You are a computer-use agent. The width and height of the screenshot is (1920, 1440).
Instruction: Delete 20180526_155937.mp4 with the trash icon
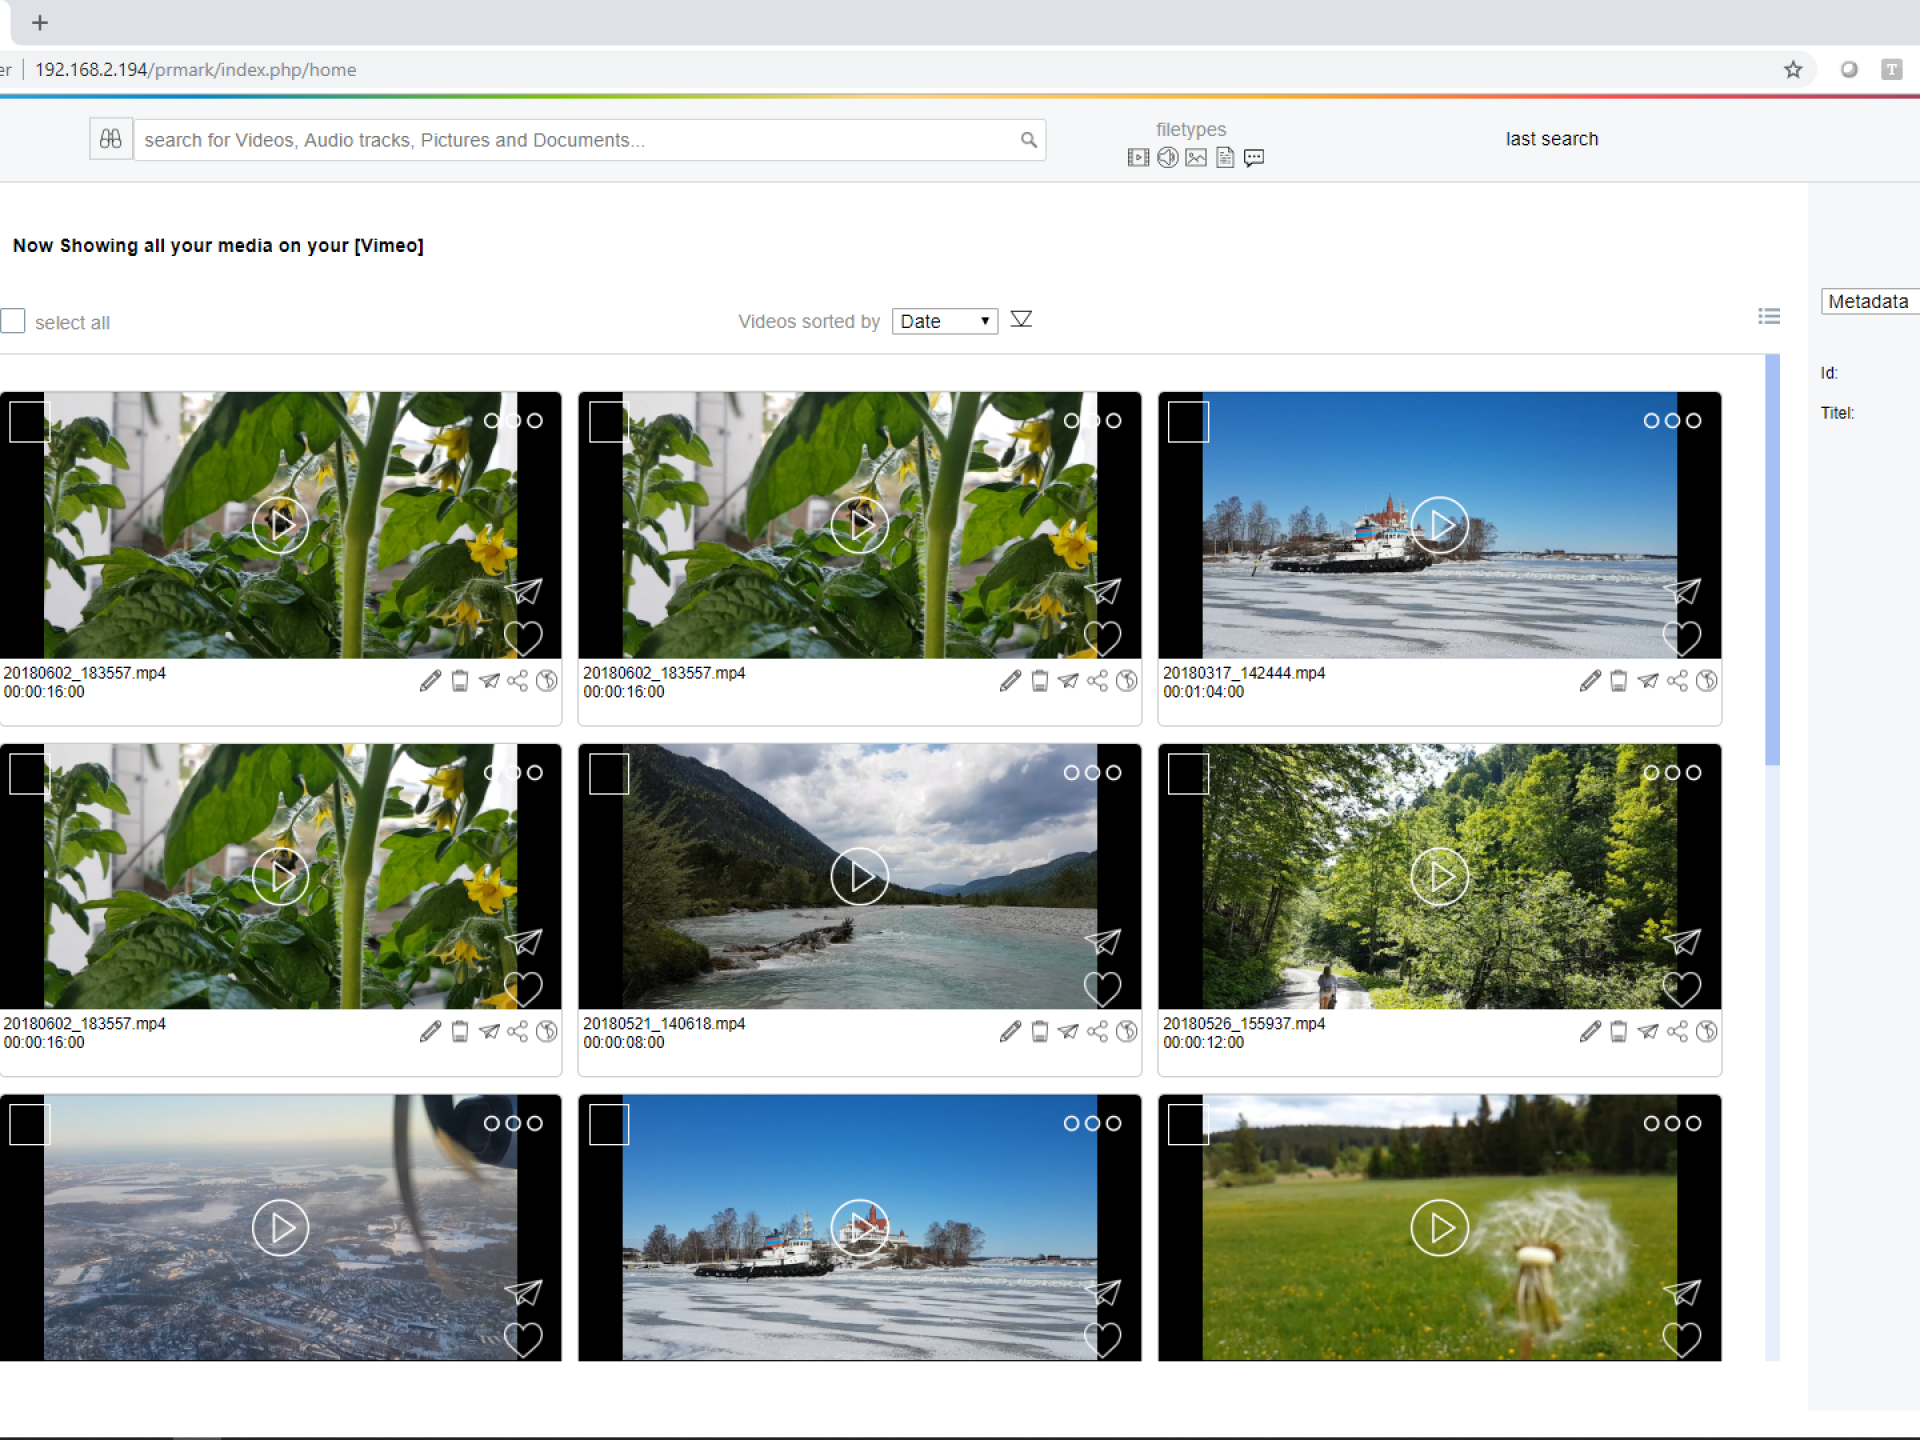coord(1619,1031)
